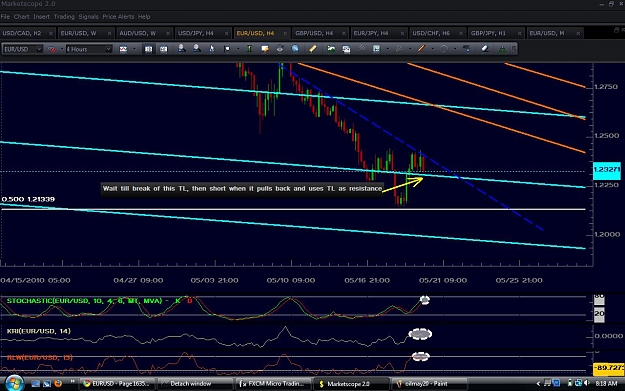625x391 pixels.
Task: Select the ellipse shape drawing tool
Action: click(444, 49)
